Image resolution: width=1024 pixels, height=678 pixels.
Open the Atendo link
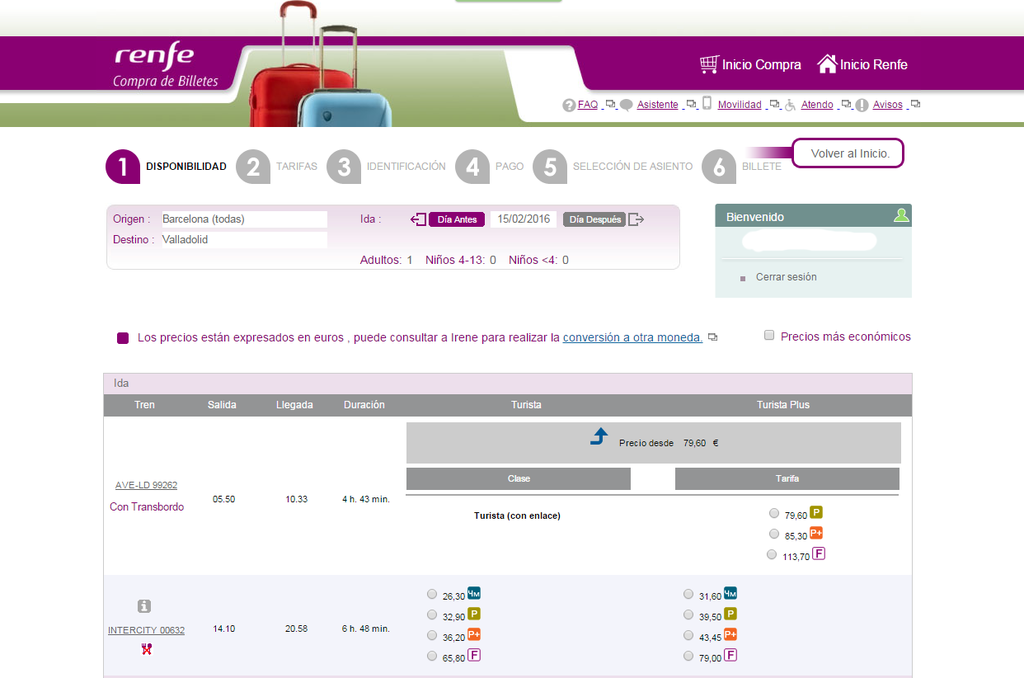click(x=817, y=105)
